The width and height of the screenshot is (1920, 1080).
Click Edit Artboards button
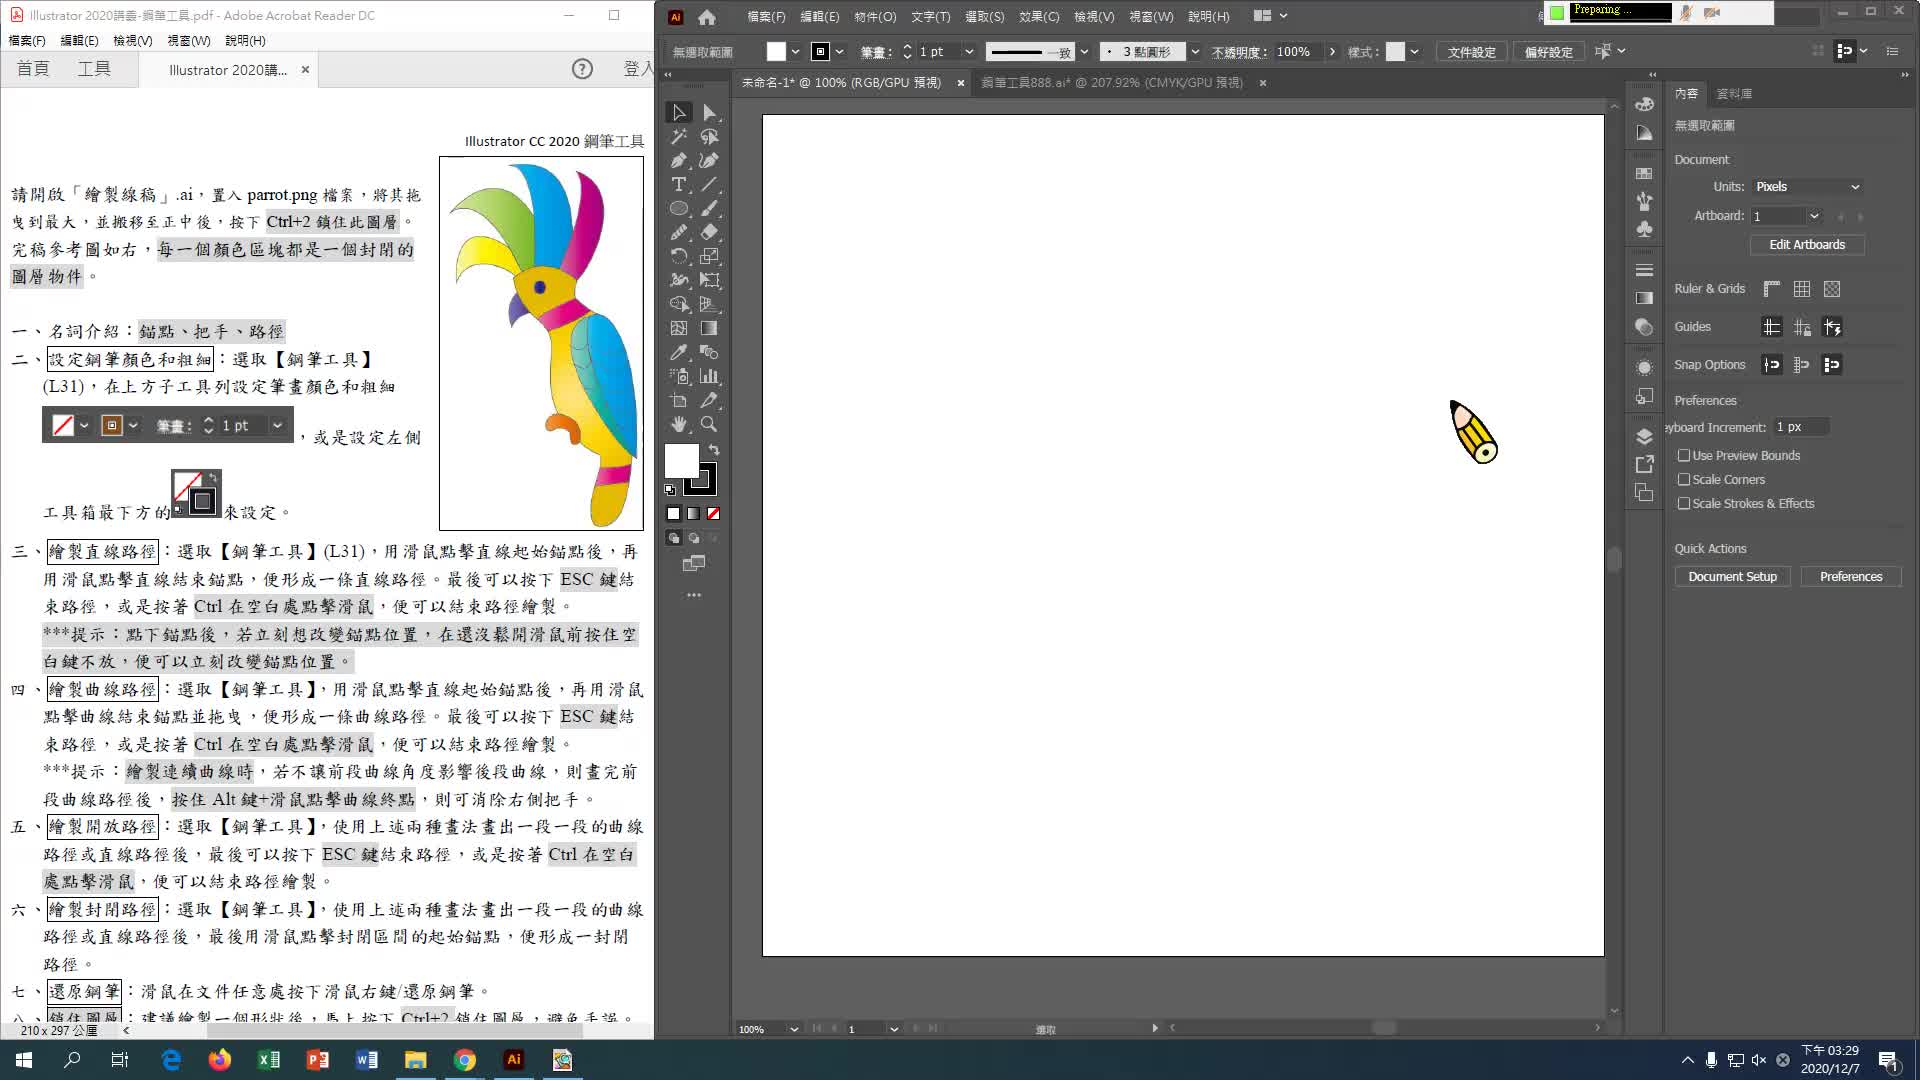point(1807,245)
